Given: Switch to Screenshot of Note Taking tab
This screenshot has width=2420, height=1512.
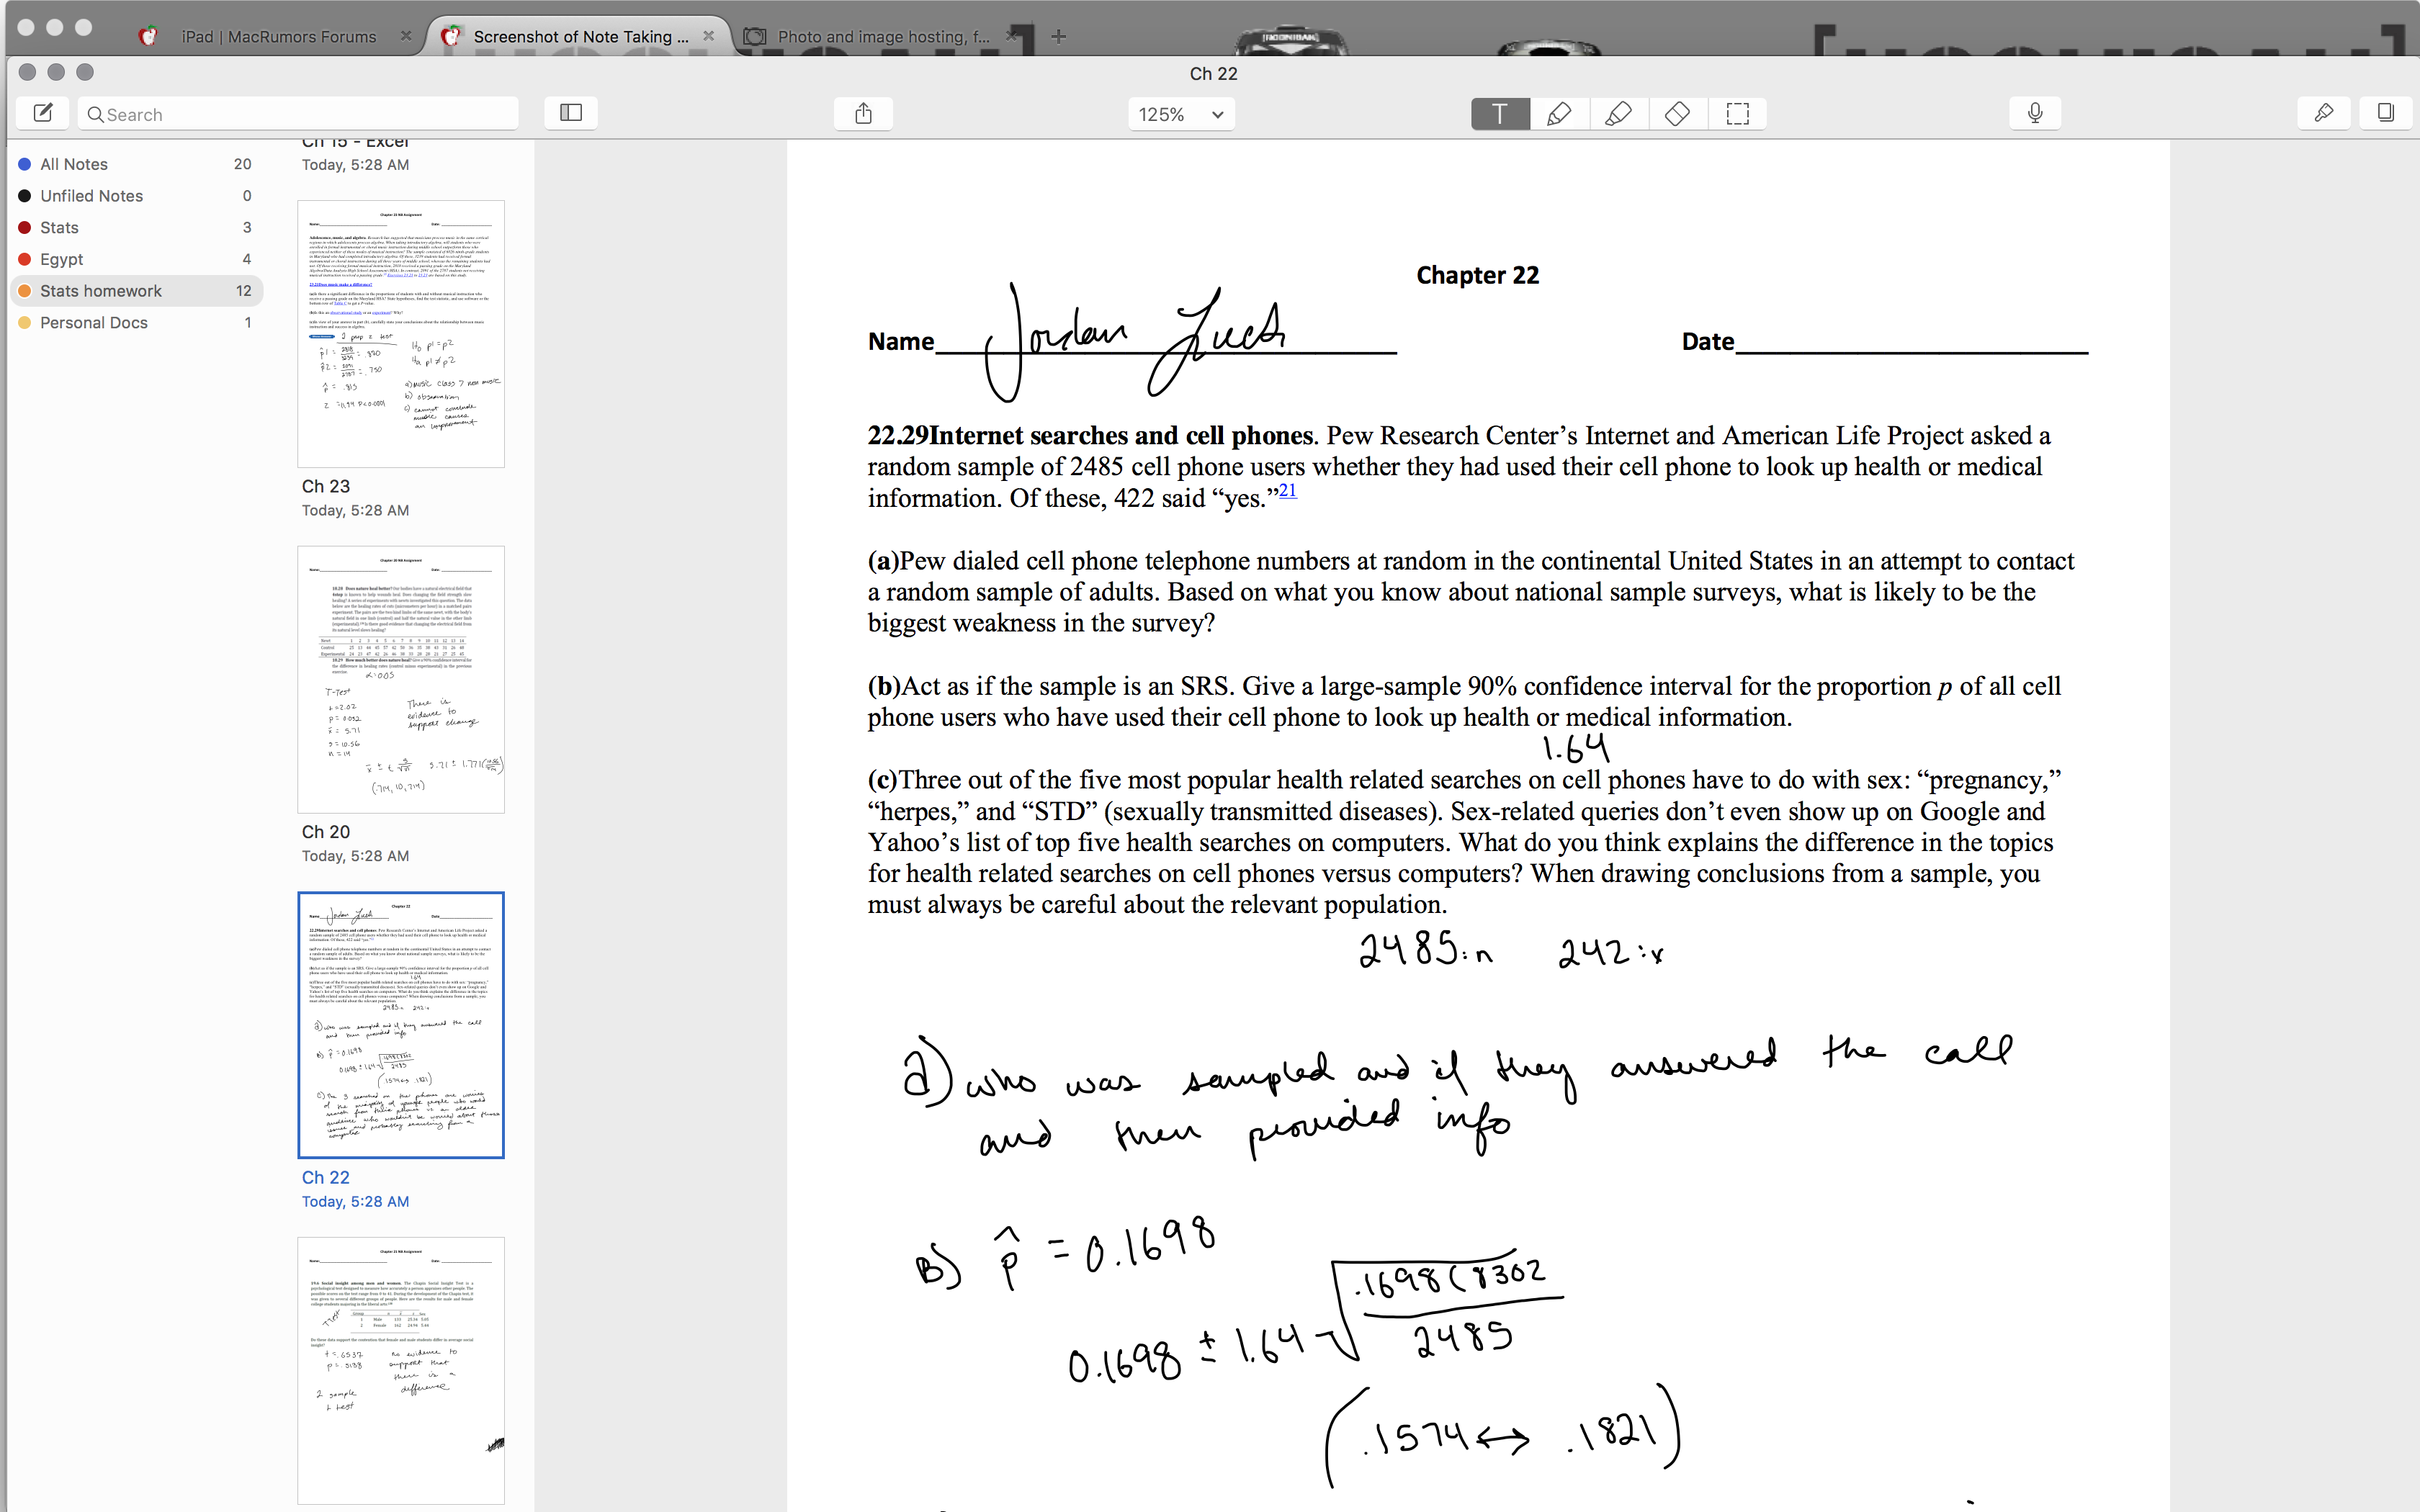Looking at the screenshot, I should (x=580, y=36).
